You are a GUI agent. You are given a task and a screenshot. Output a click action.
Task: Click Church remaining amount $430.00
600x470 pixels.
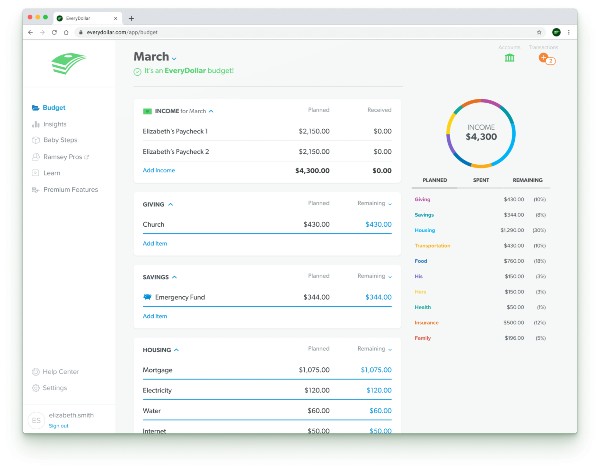378,225
